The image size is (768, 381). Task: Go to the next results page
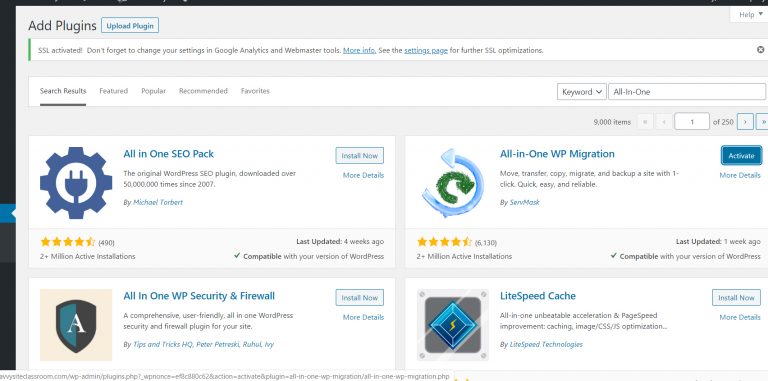coord(745,121)
